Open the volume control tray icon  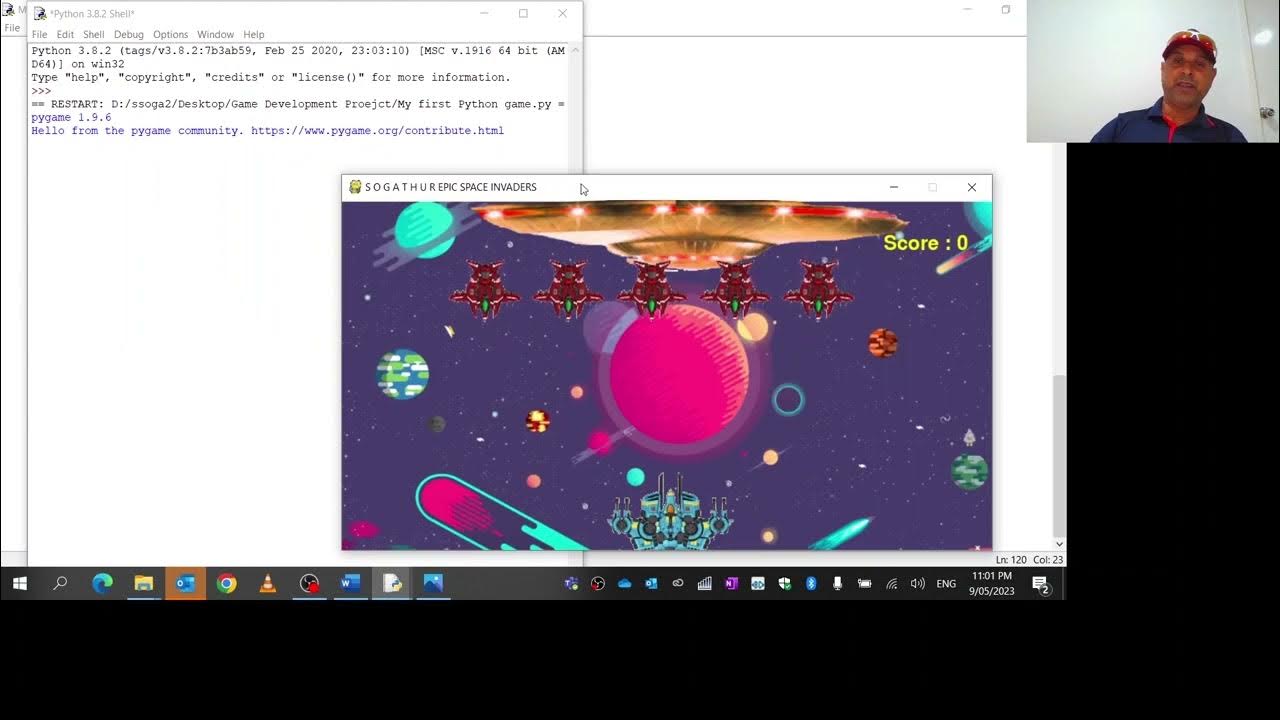point(917,584)
